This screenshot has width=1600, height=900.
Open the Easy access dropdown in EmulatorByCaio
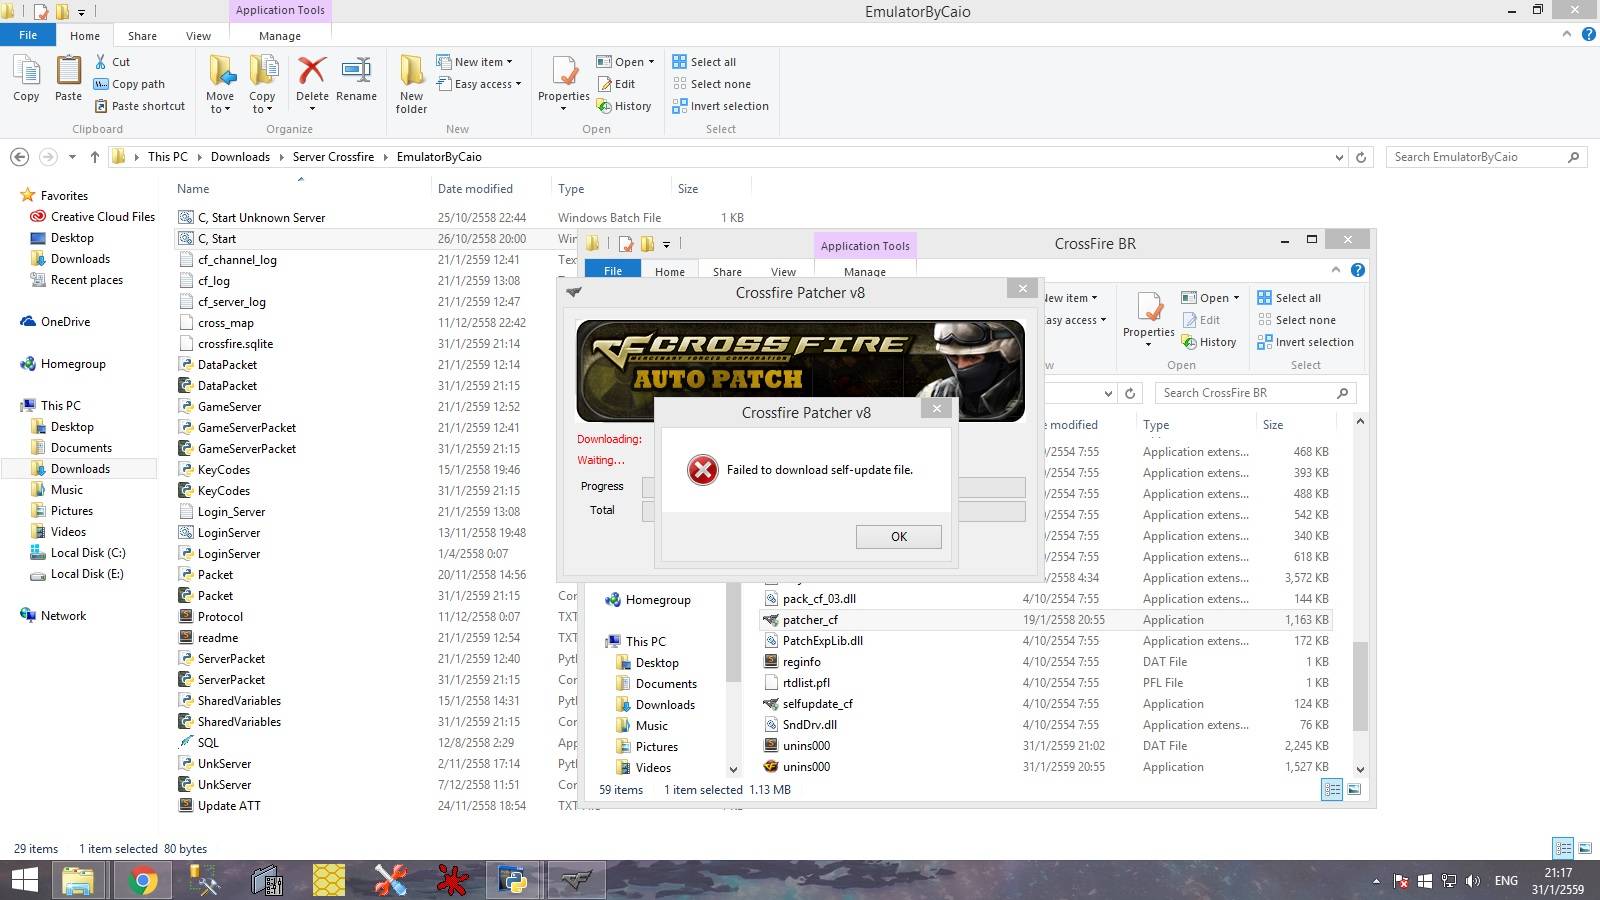point(479,84)
